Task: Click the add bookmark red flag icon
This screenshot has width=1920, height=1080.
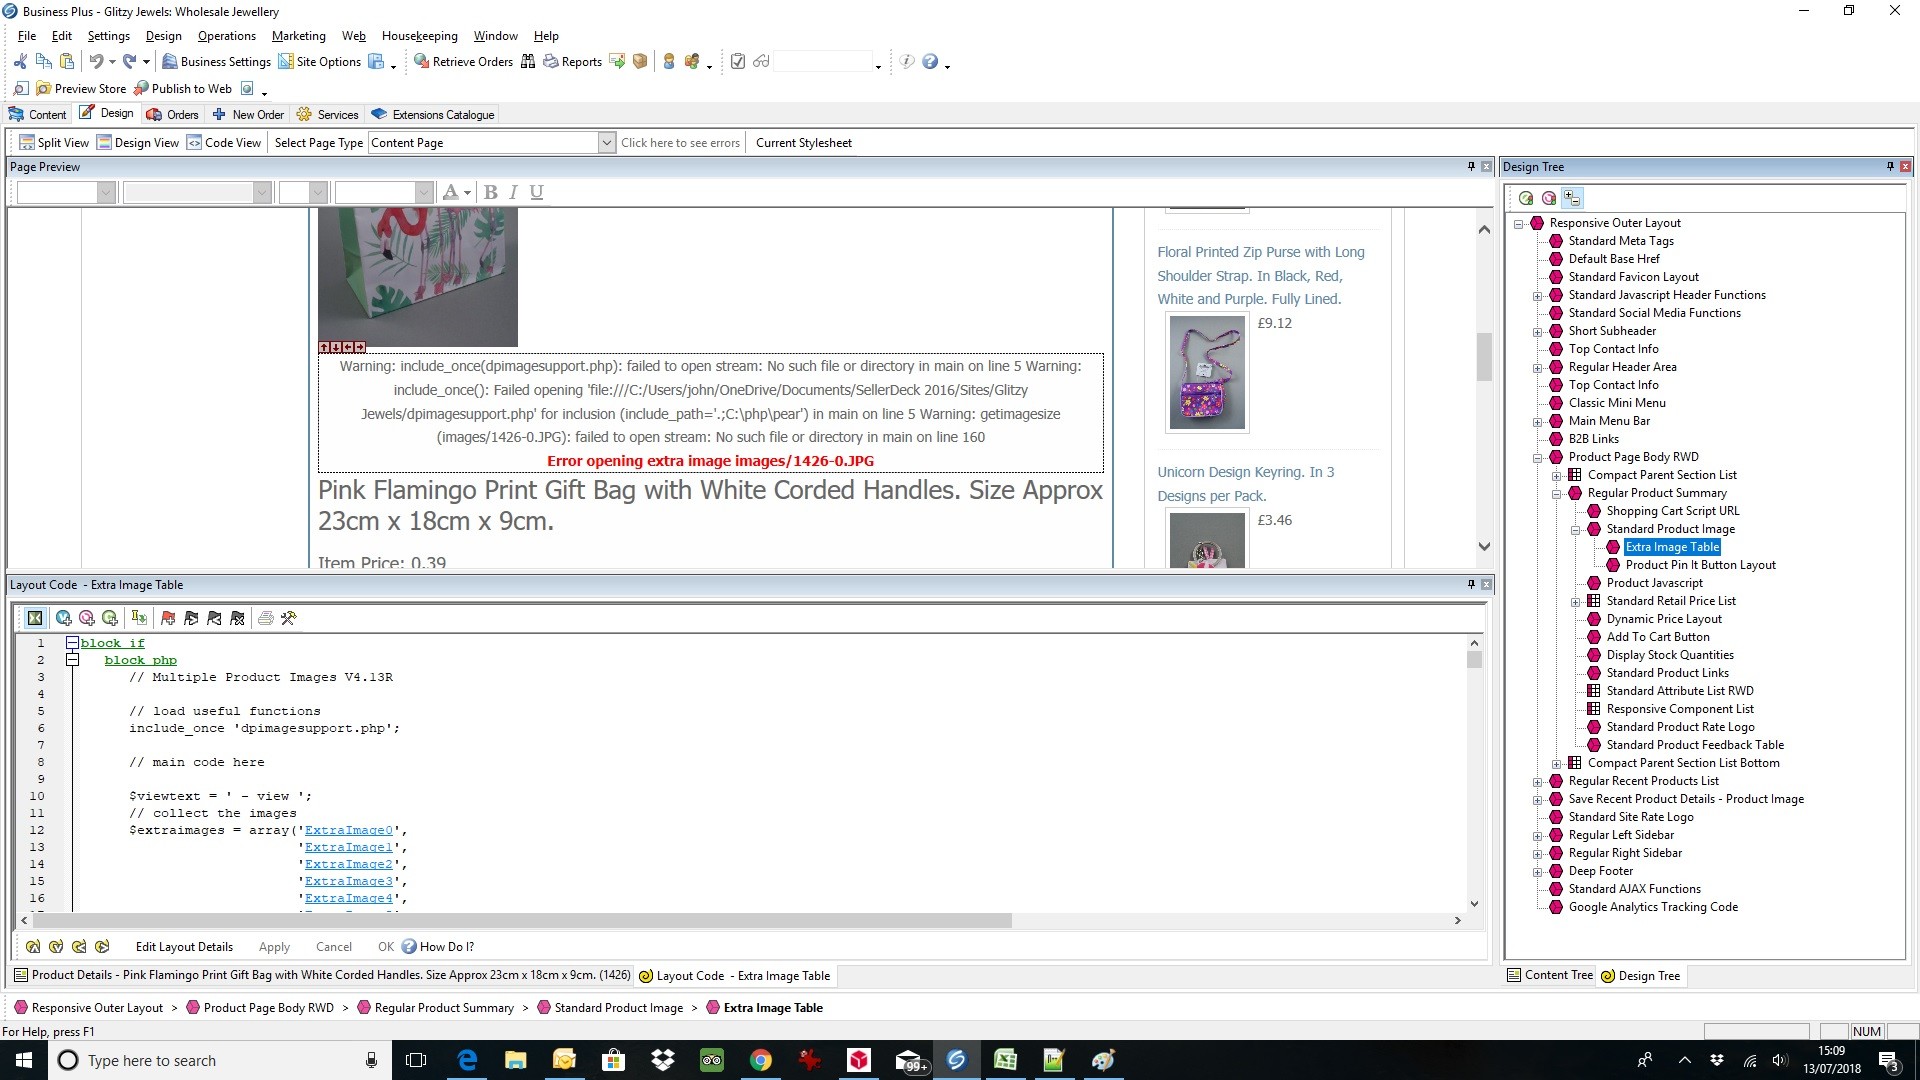Action: pos(168,619)
